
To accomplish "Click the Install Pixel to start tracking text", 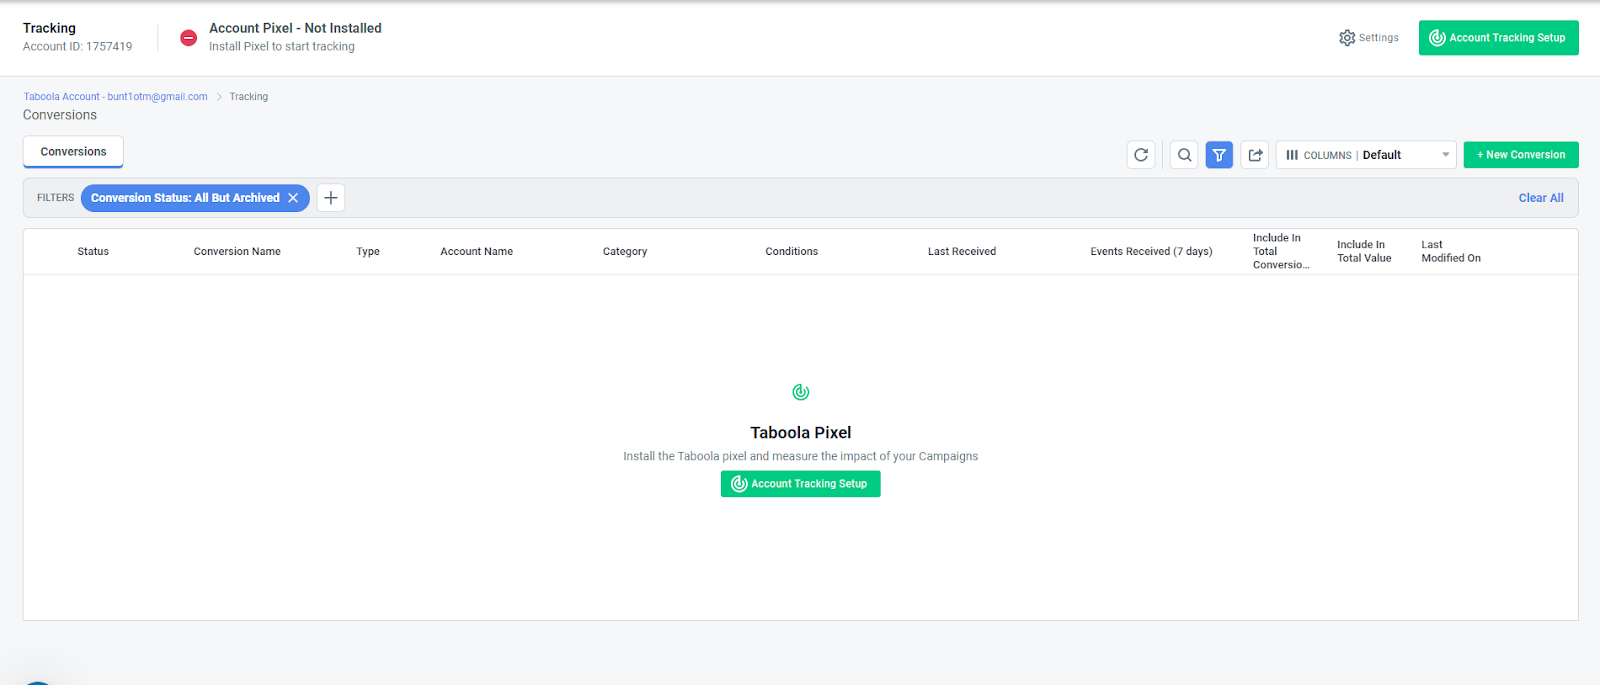I will tap(282, 47).
